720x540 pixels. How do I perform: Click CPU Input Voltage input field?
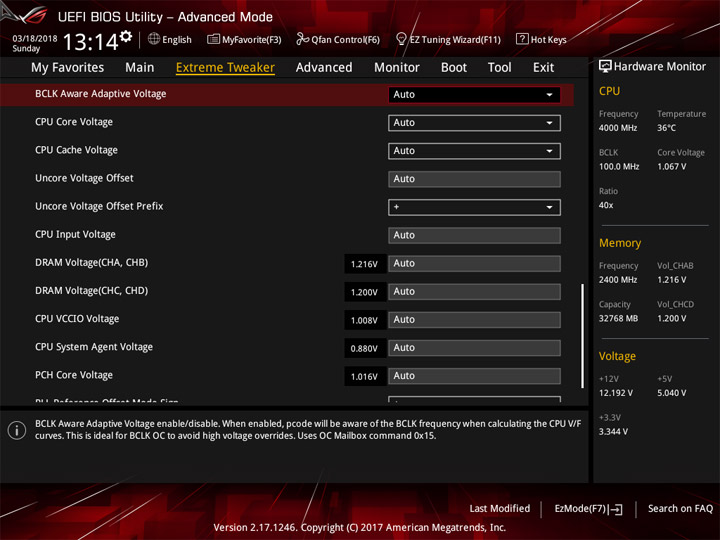(x=474, y=235)
